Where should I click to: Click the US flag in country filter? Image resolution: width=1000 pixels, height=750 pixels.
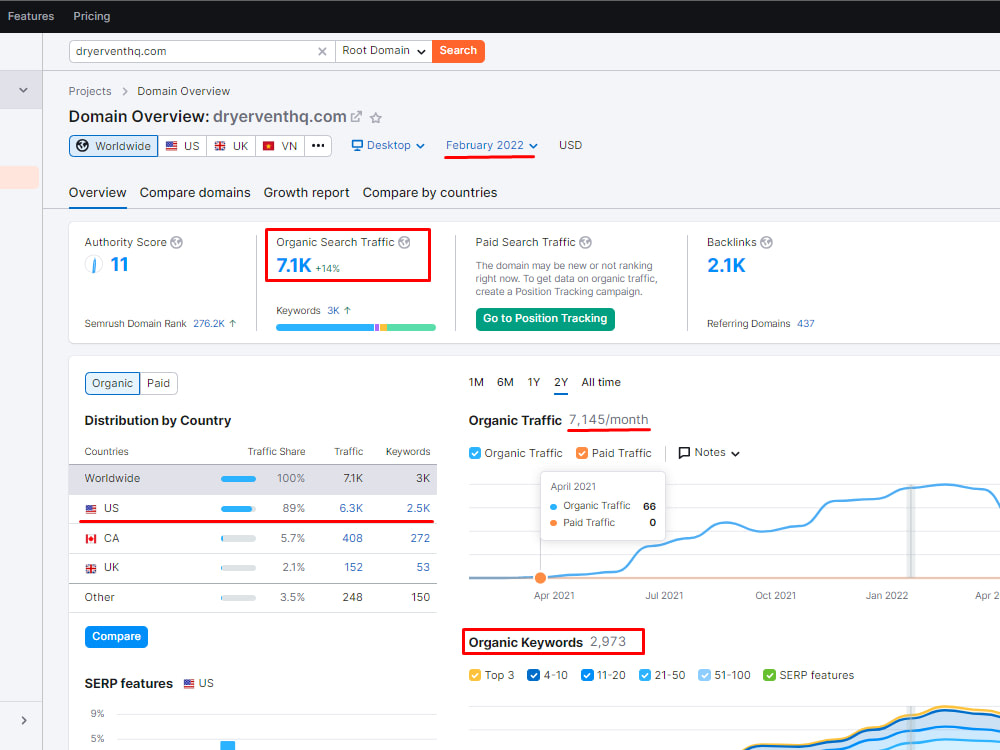[172, 146]
